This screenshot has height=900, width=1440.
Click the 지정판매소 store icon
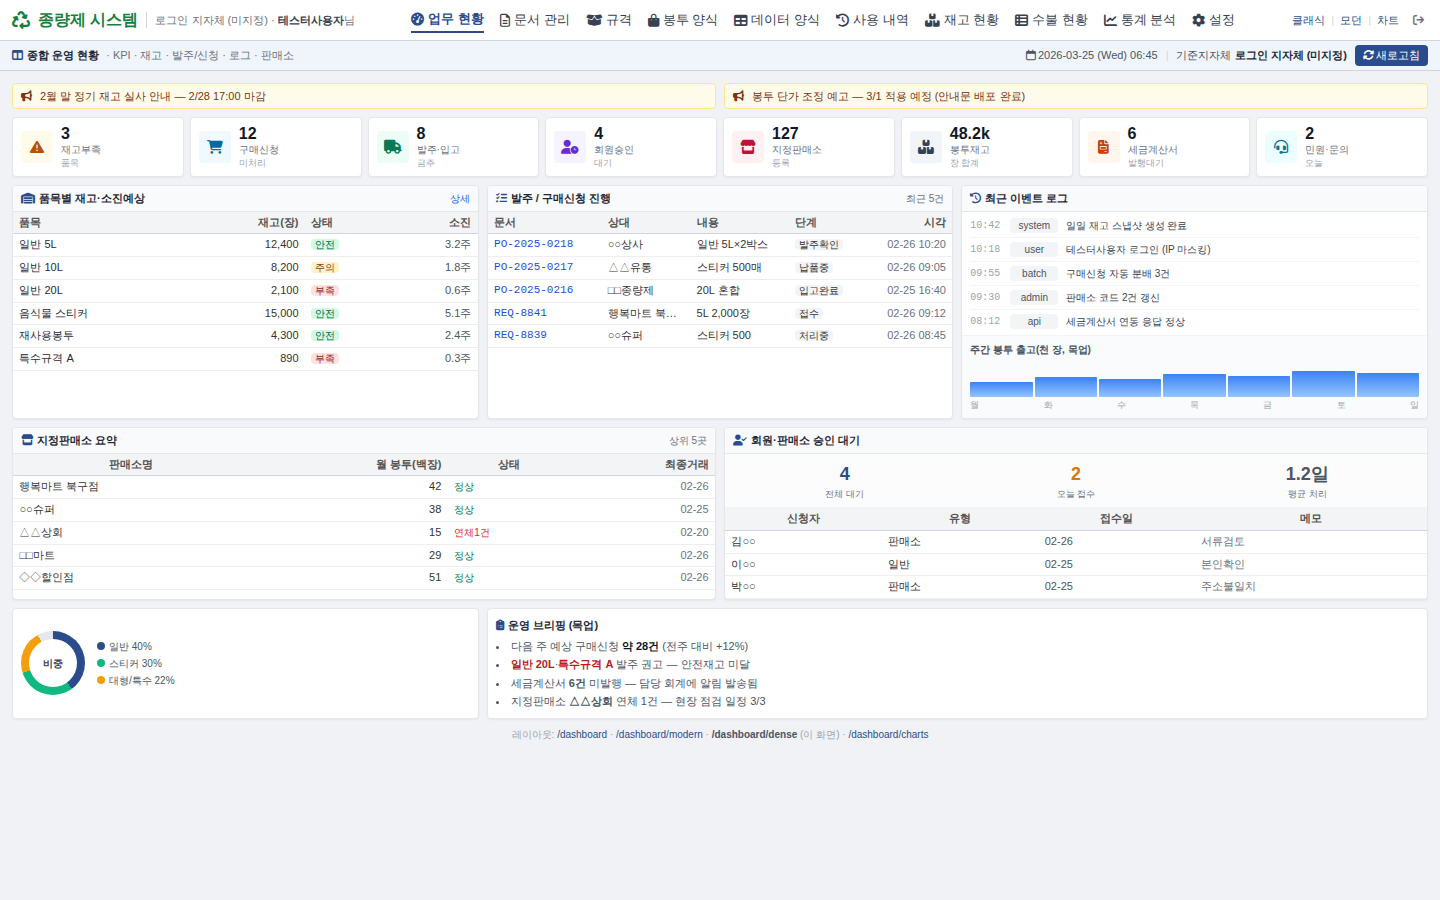pyautogui.click(x=747, y=147)
